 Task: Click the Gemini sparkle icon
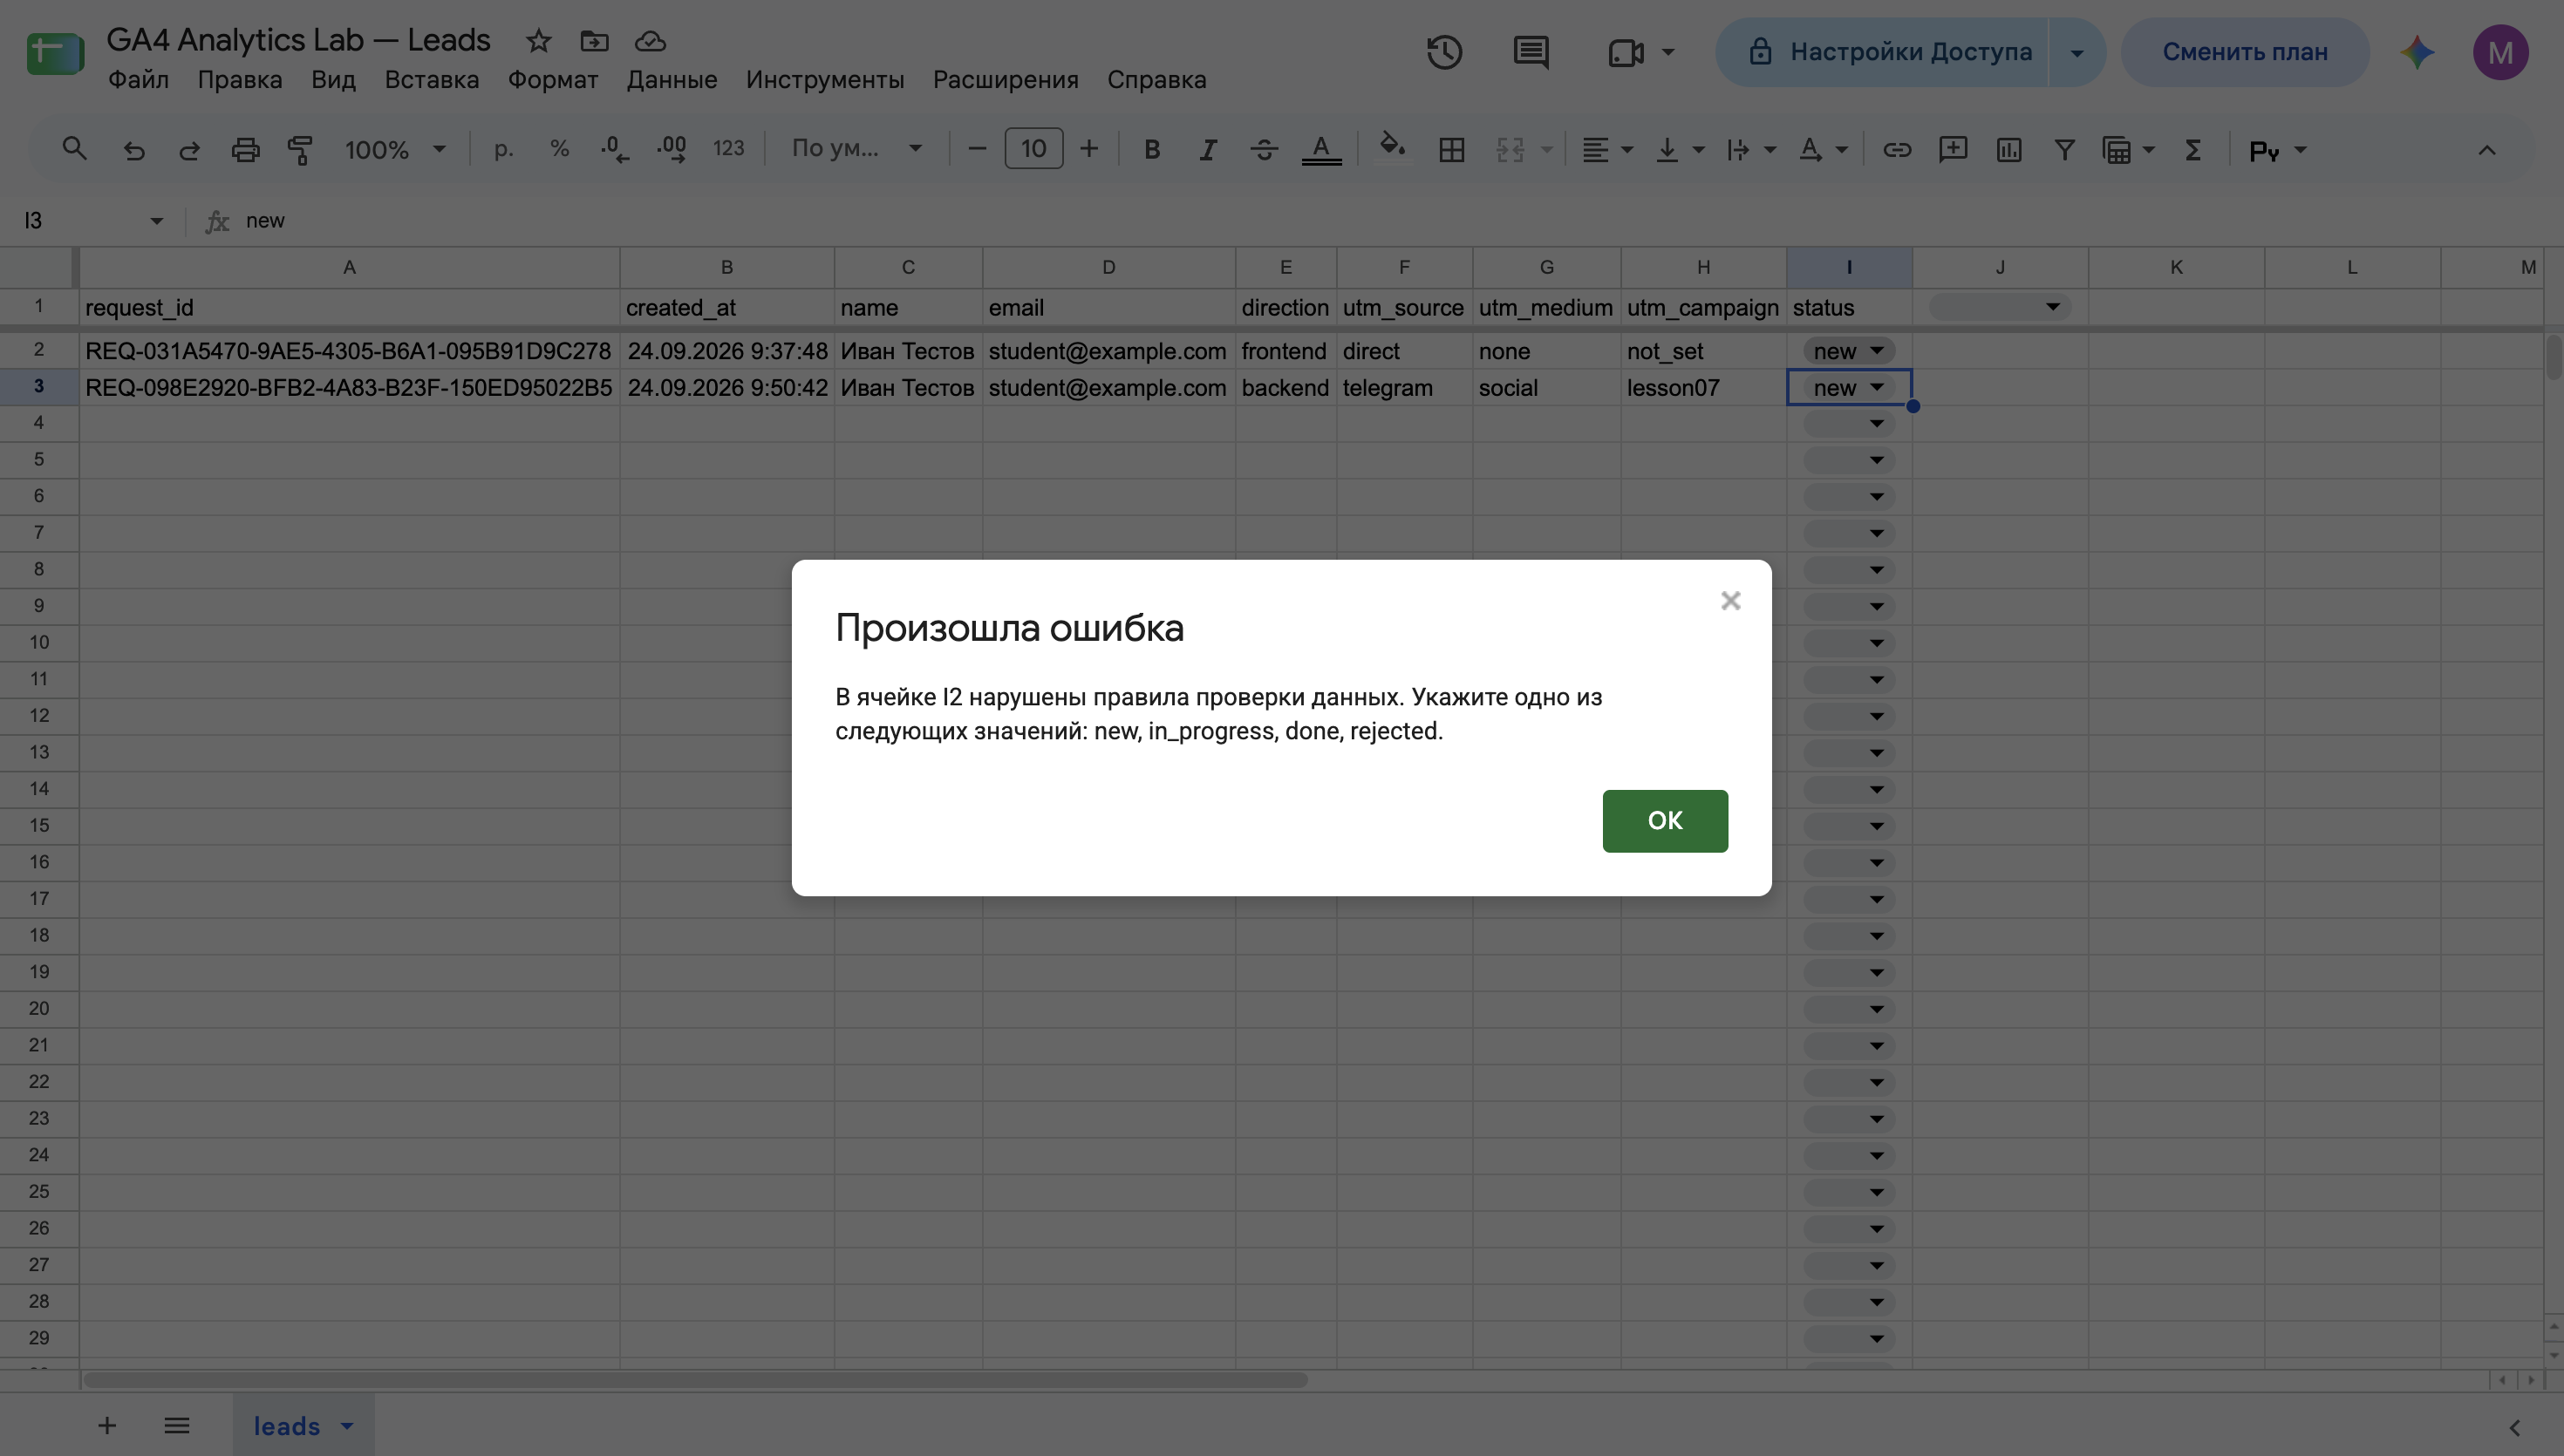click(2417, 52)
